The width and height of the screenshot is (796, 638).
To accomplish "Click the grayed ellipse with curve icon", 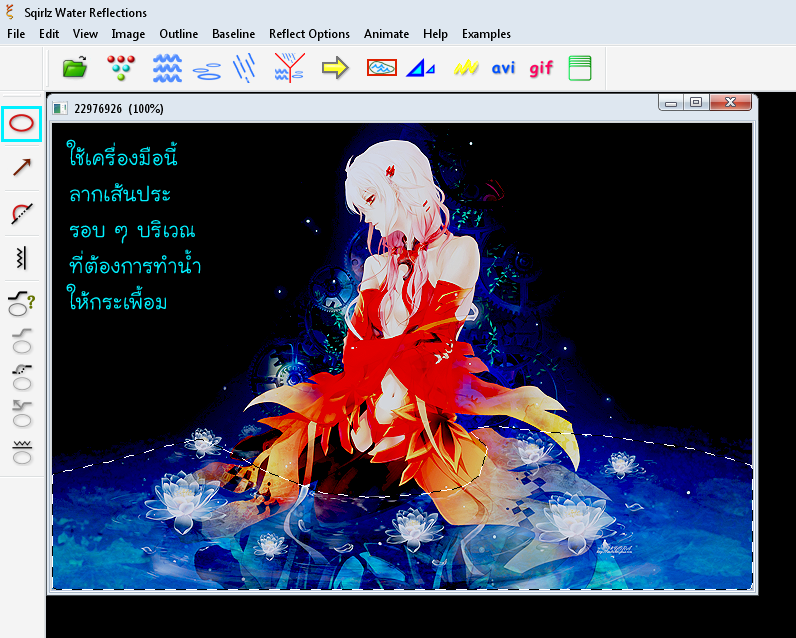I will point(22,341).
